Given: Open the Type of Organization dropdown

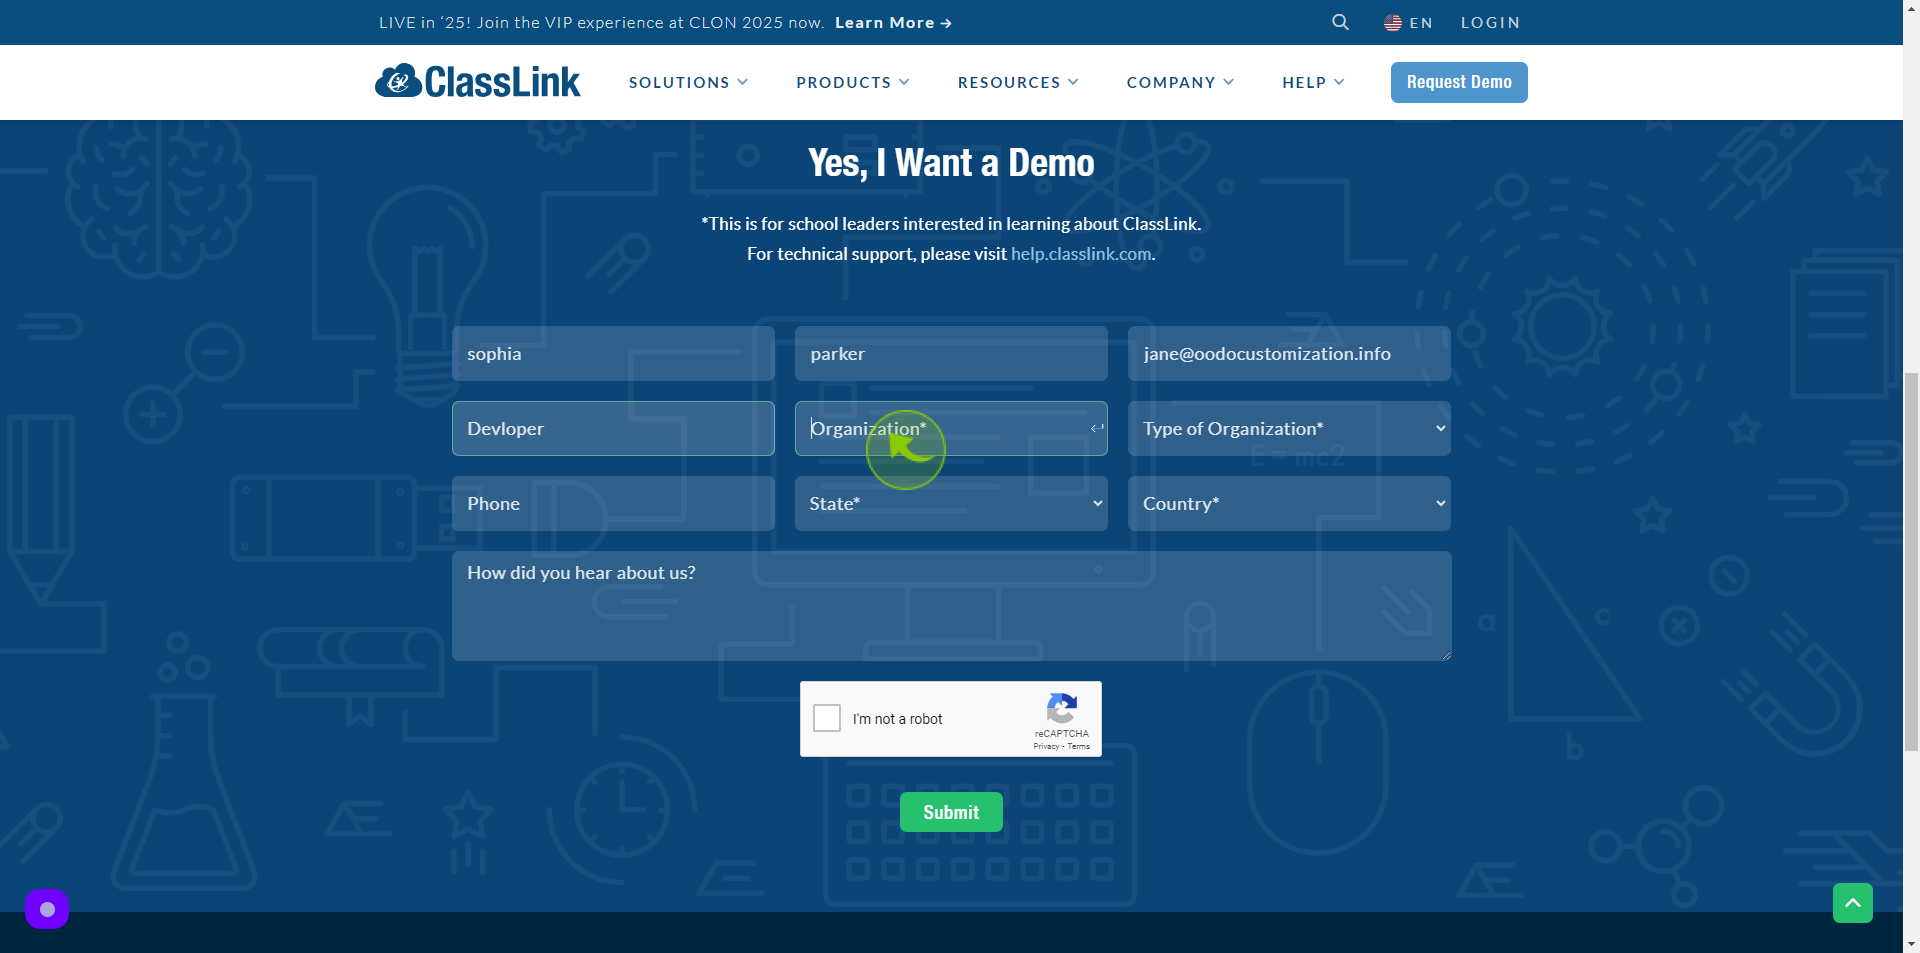Looking at the screenshot, I should point(1289,428).
